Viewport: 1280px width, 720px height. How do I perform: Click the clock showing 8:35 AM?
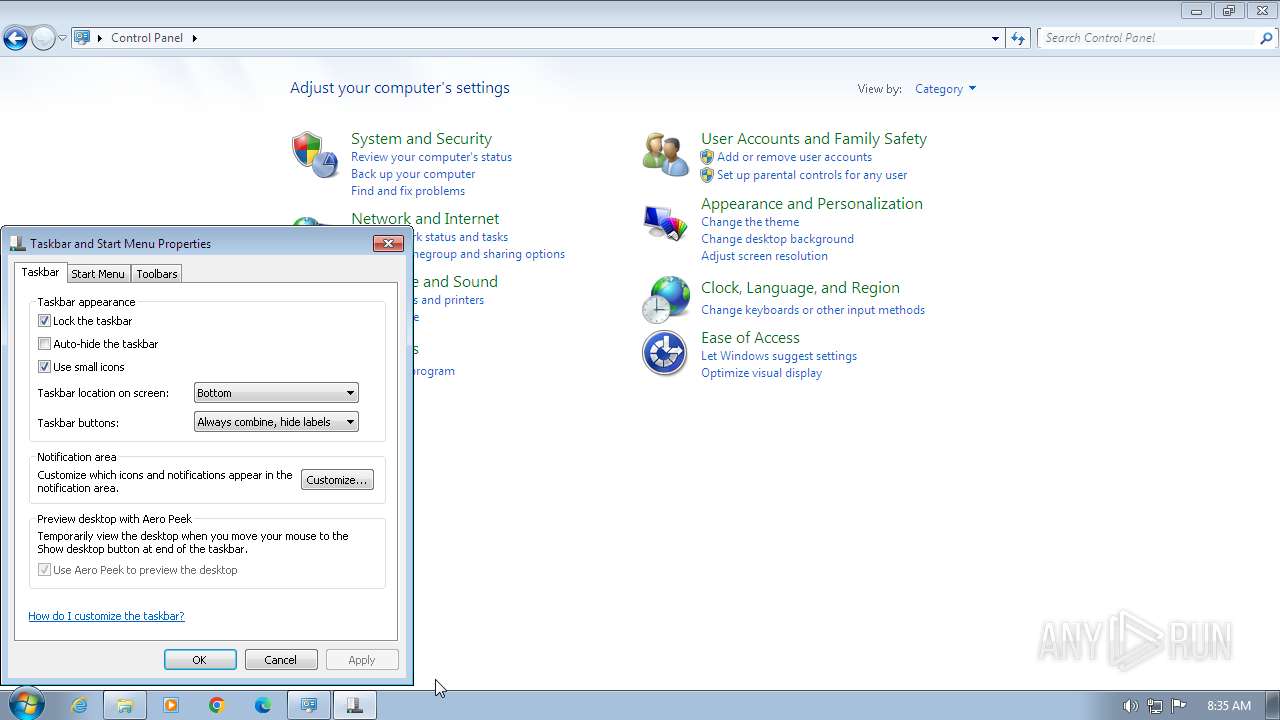click(1229, 706)
